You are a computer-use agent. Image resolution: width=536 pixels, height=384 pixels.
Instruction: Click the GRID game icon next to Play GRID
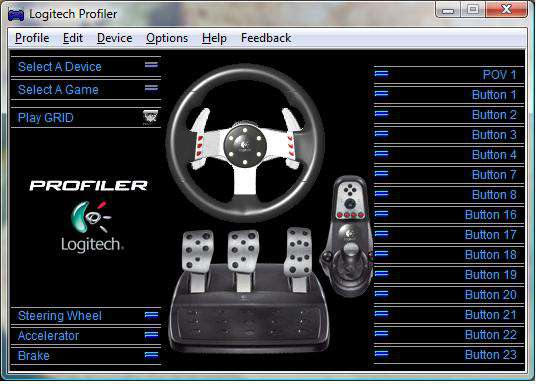click(150, 117)
